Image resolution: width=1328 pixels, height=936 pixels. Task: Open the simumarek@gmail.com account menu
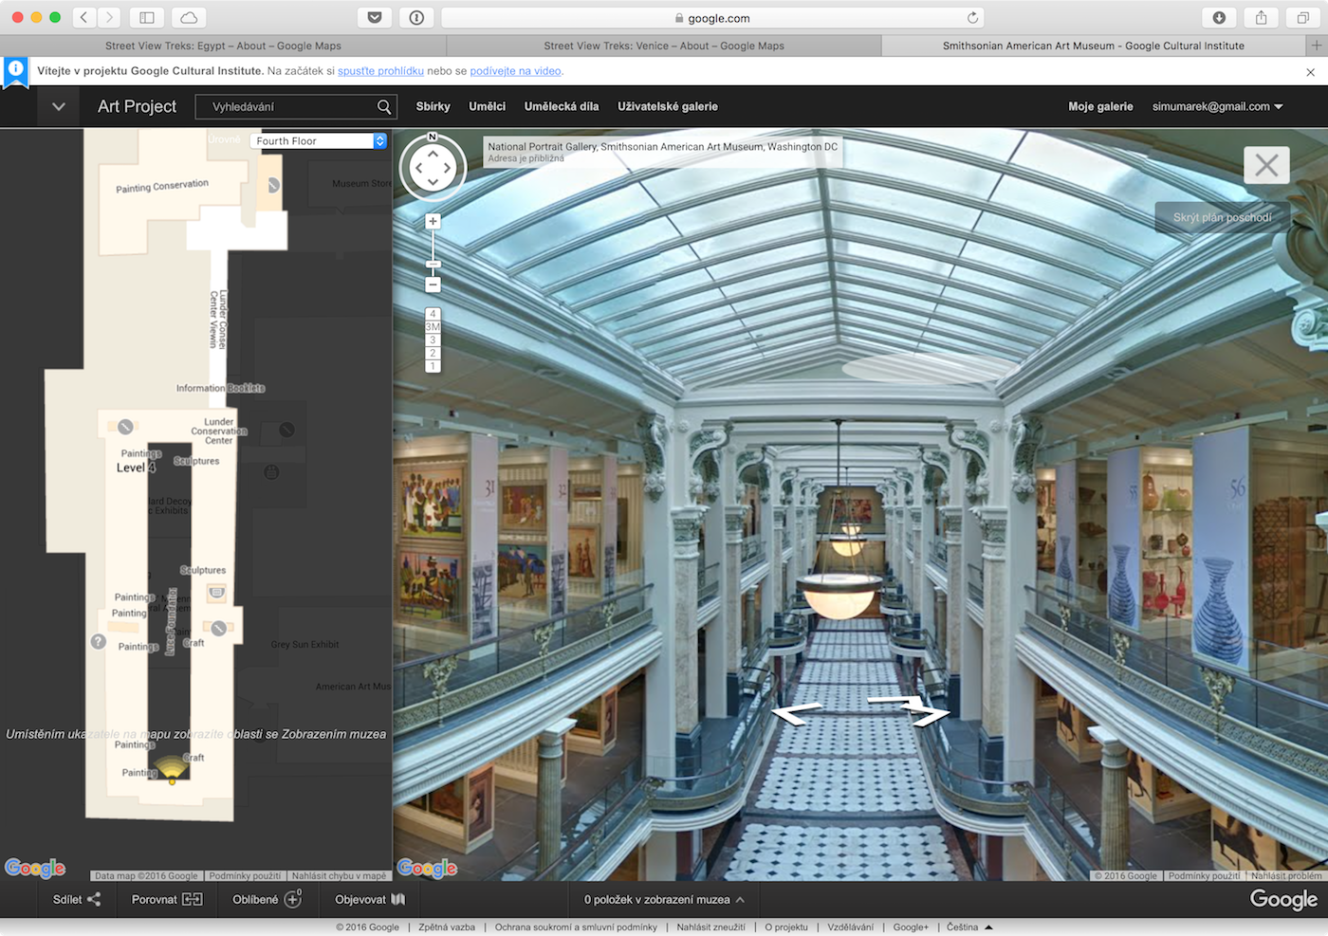pos(1217,106)
